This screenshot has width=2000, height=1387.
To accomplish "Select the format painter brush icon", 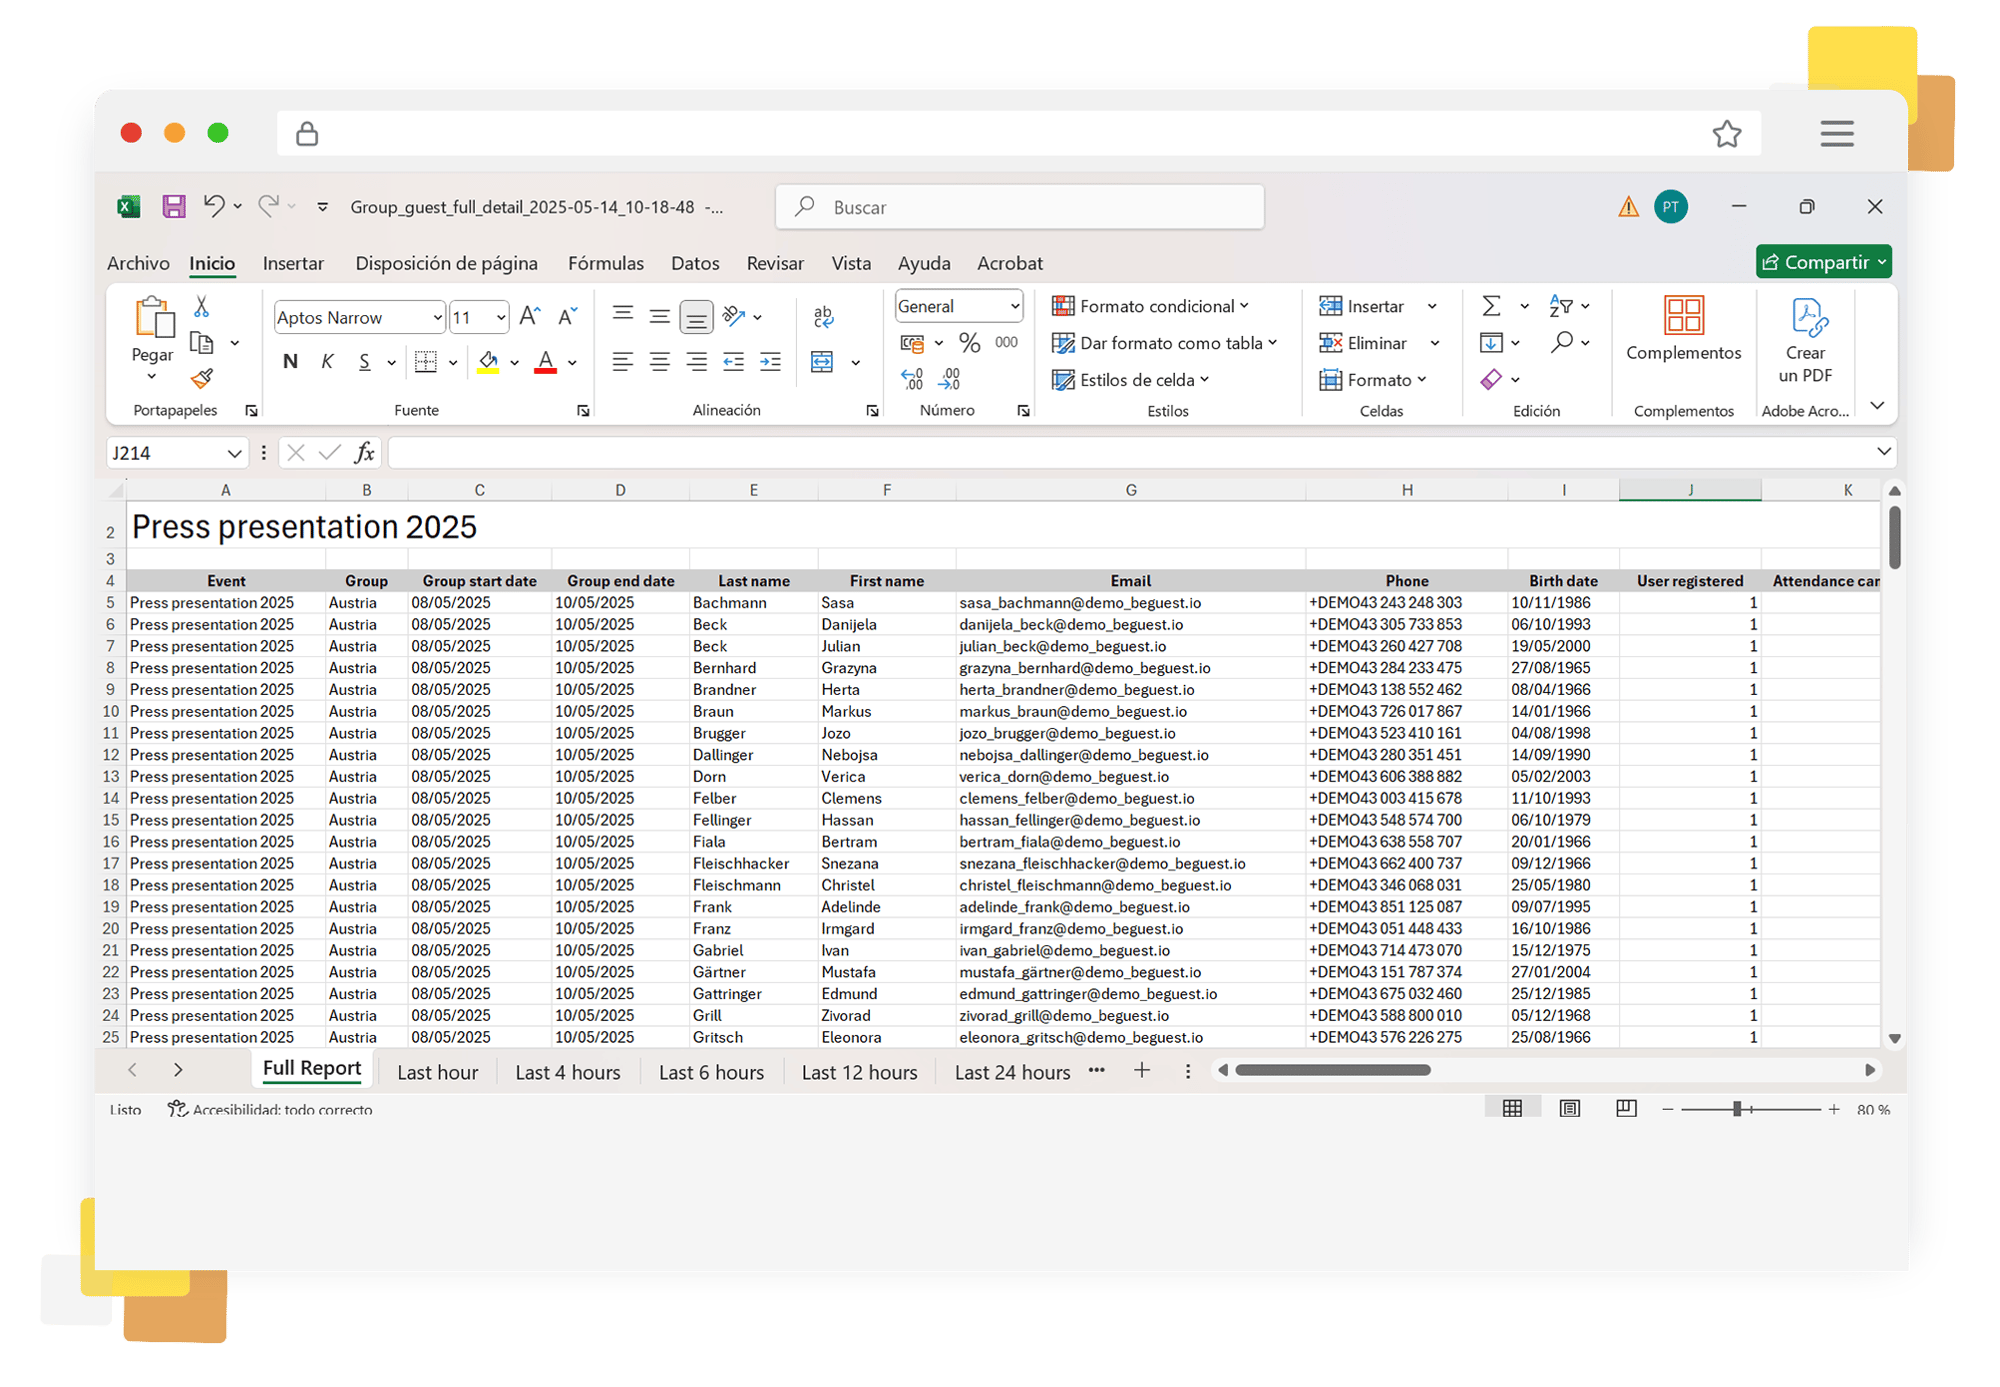I will point(202,379).
